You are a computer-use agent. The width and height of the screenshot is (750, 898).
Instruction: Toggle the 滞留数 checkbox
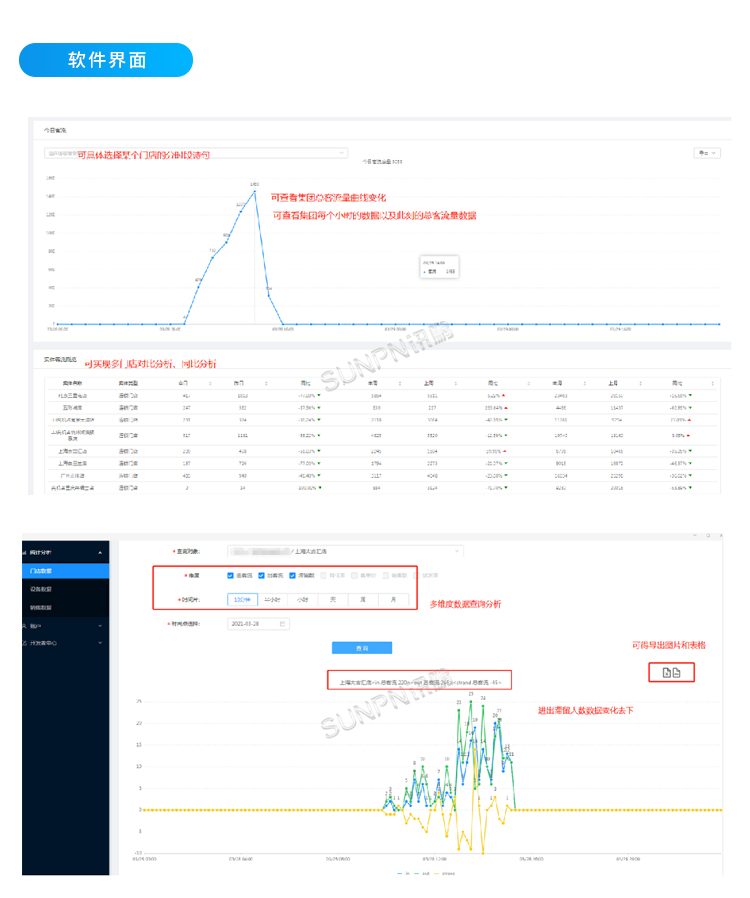[x=292, y=576]
